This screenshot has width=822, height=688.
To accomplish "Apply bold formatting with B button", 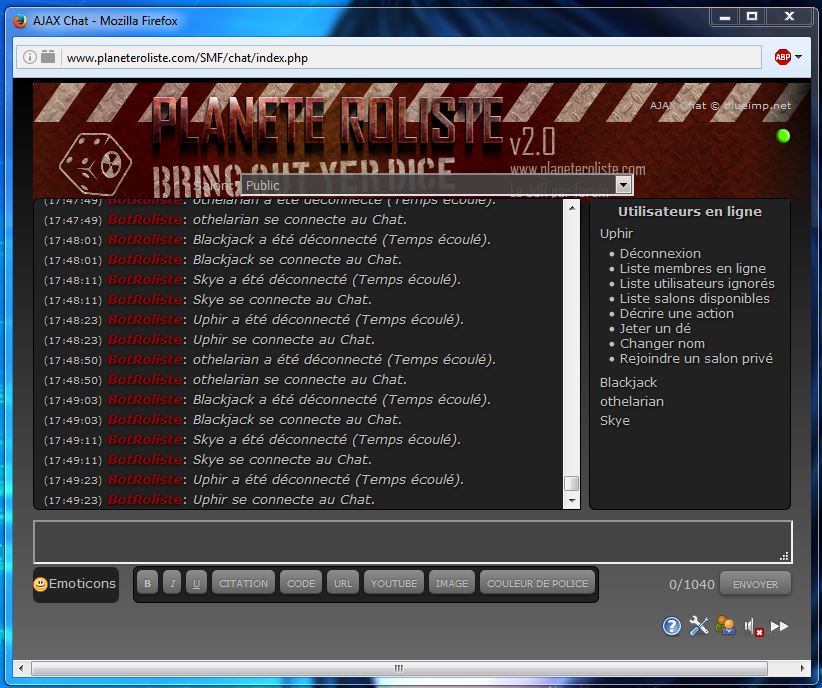I will 148,584.
